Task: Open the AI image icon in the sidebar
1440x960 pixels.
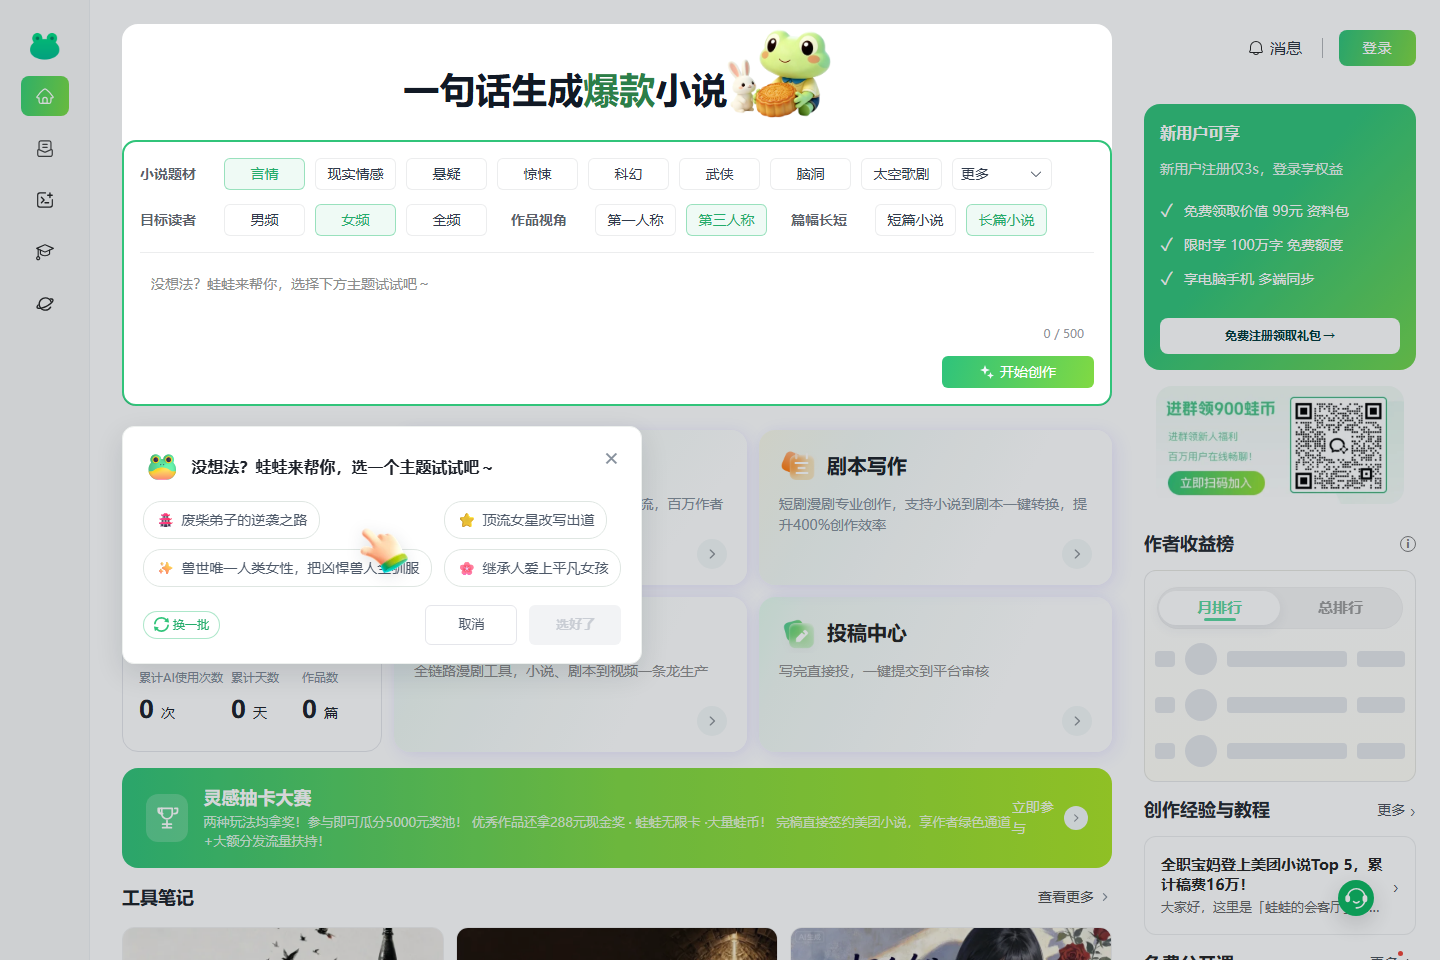Action: point(45,200)
